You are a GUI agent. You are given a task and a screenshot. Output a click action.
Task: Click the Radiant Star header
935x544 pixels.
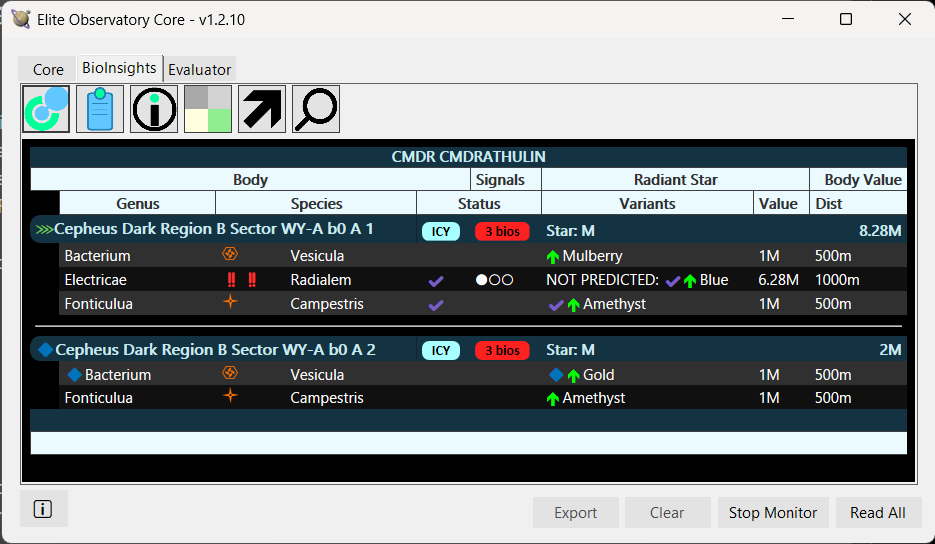coord(676,180)
